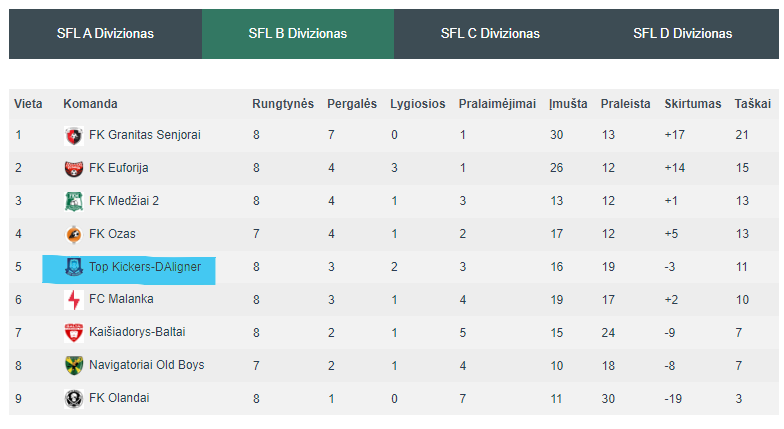The image size is (784, 429).
Task: Click the Skirtumas column header
Action: [x=692, y=104]
